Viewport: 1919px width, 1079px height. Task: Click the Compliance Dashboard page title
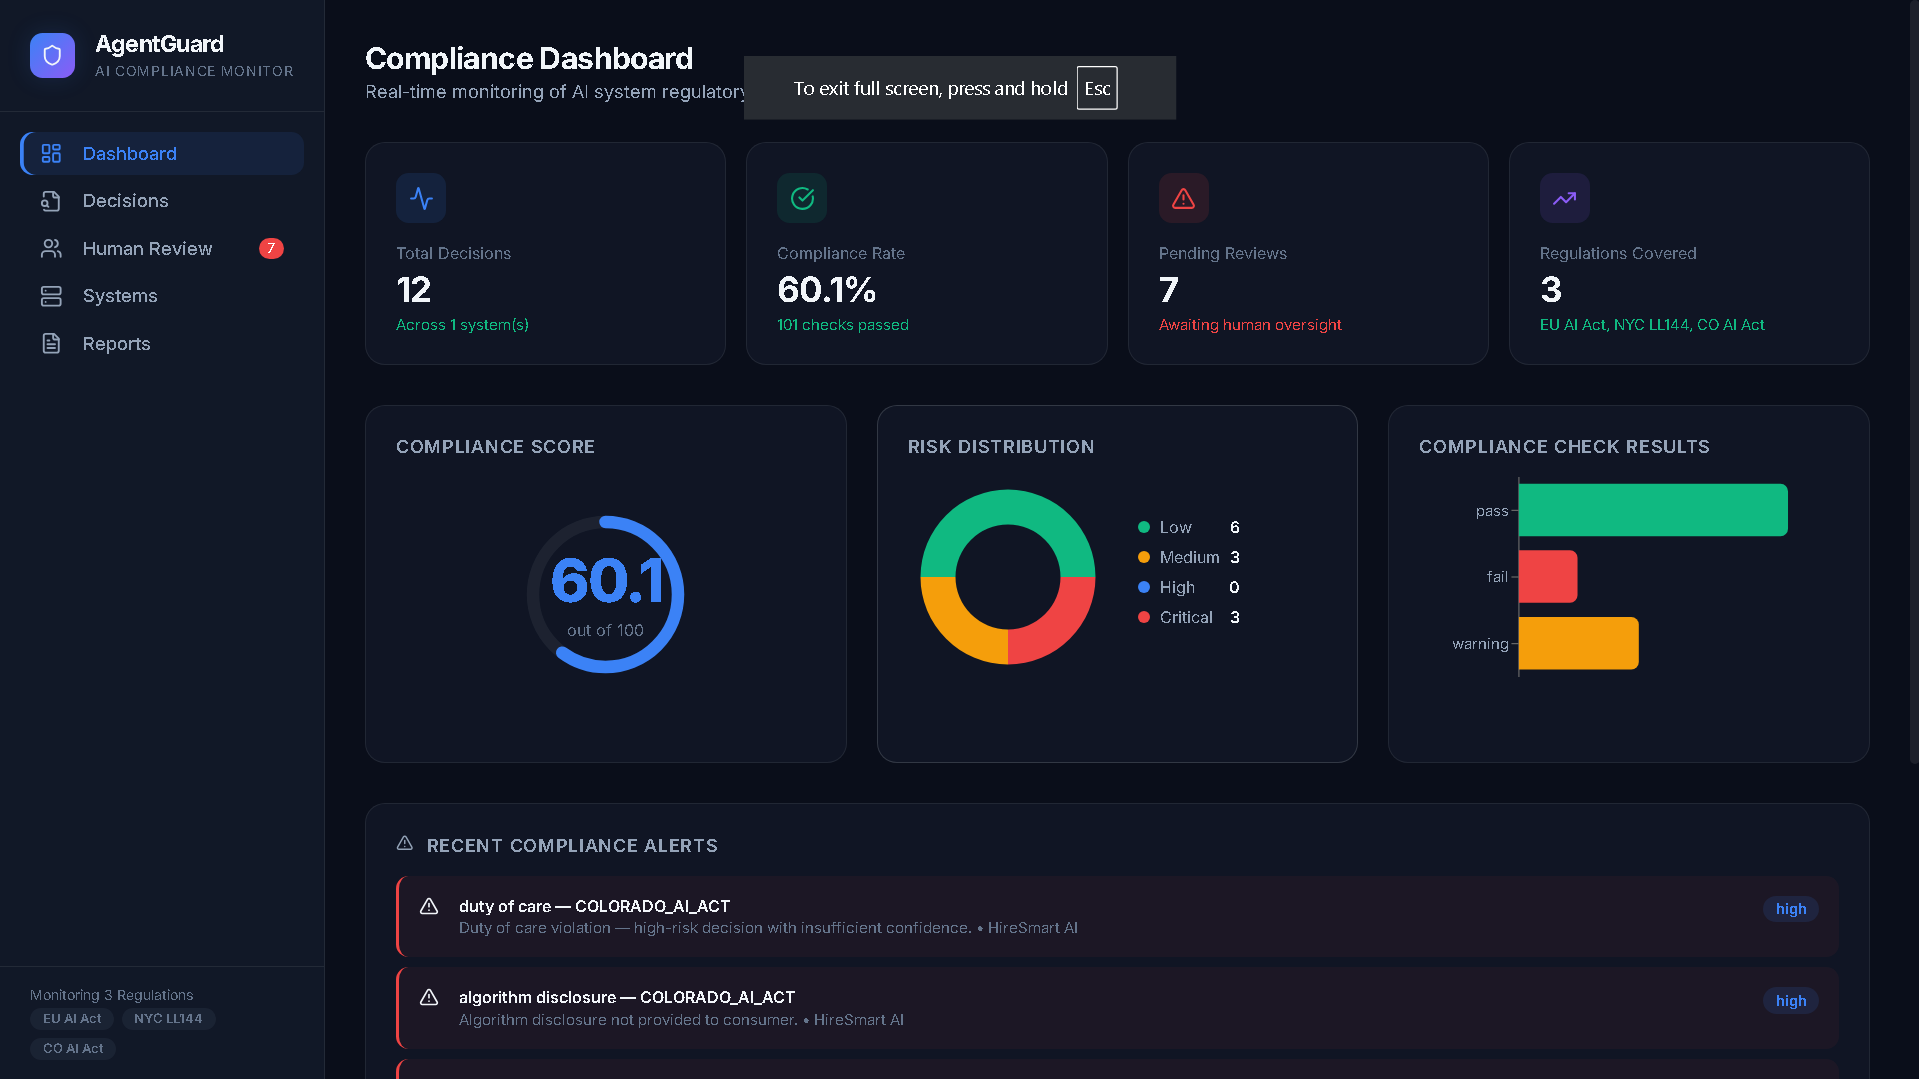pyautogui.click(x=529, y=59)
